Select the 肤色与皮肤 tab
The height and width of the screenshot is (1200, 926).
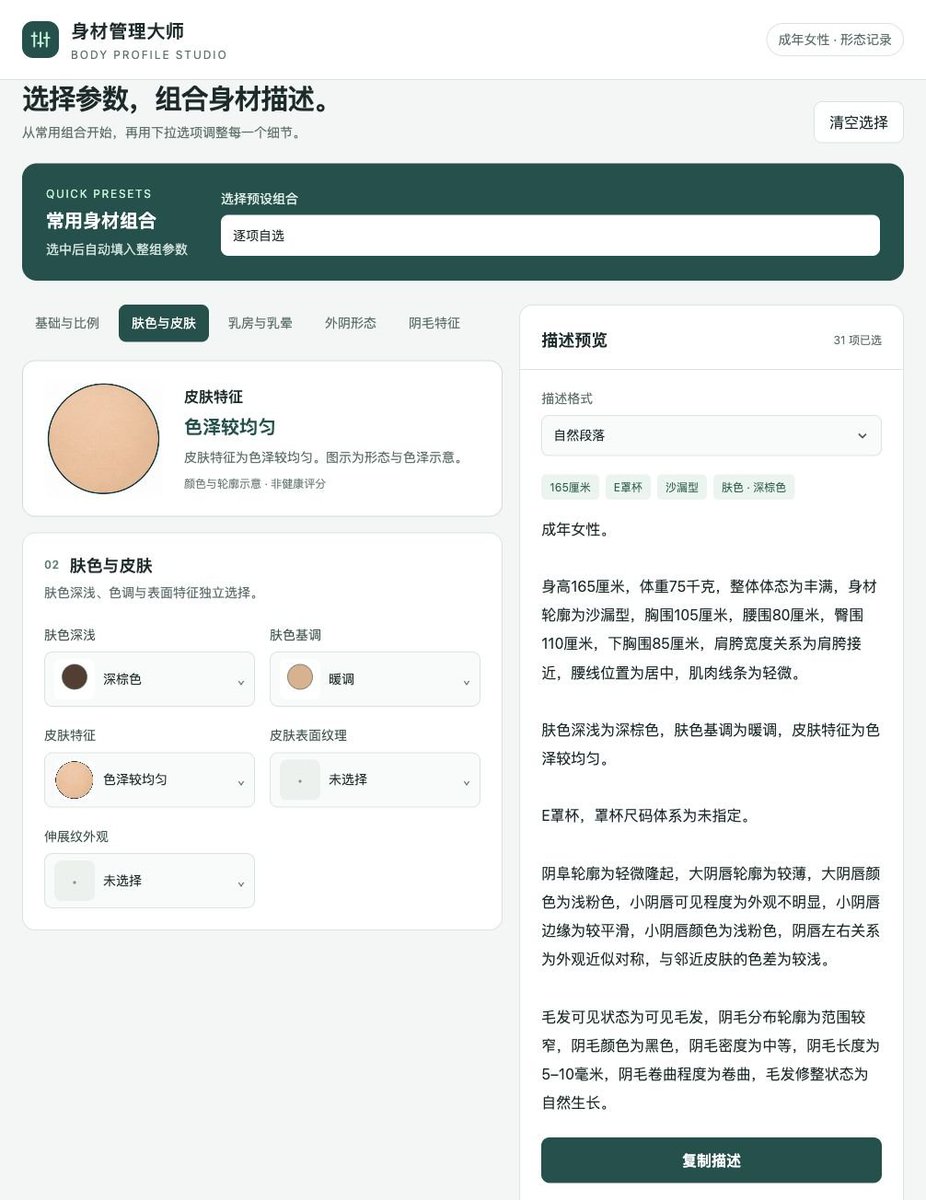163,323
